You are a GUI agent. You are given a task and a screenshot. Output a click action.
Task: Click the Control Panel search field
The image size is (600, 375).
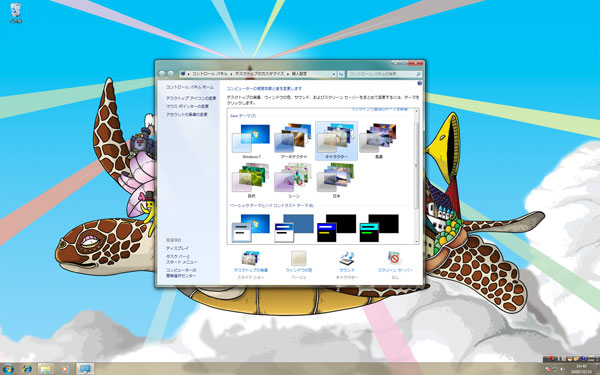pos(384,74)
